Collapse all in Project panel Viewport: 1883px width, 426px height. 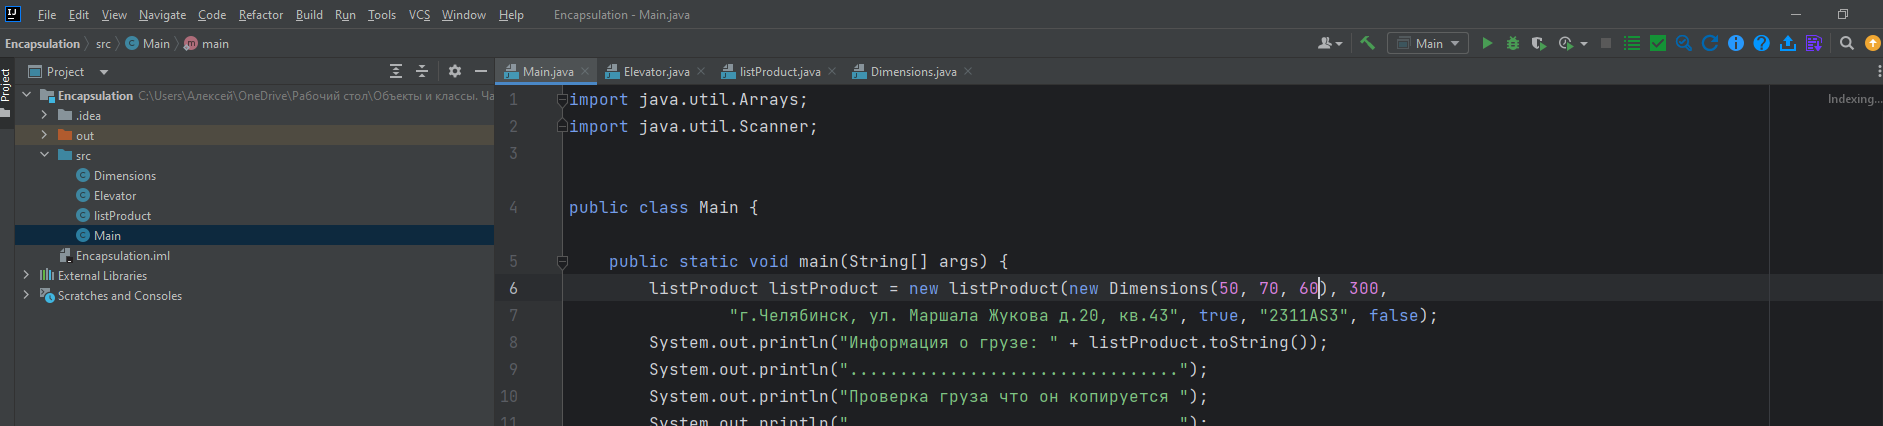point(422,71)
